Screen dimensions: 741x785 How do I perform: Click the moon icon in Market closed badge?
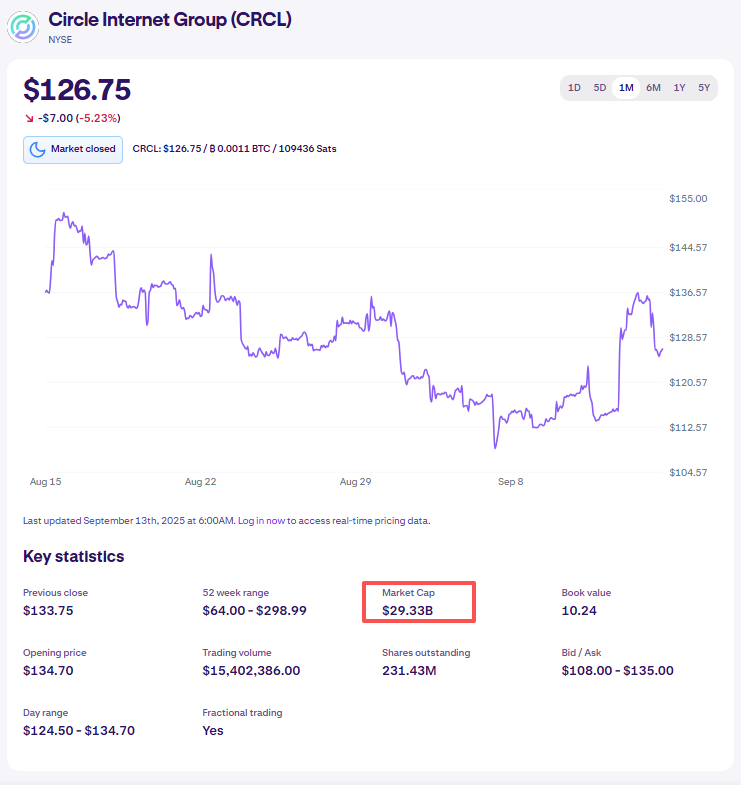(x=38, y=149)
